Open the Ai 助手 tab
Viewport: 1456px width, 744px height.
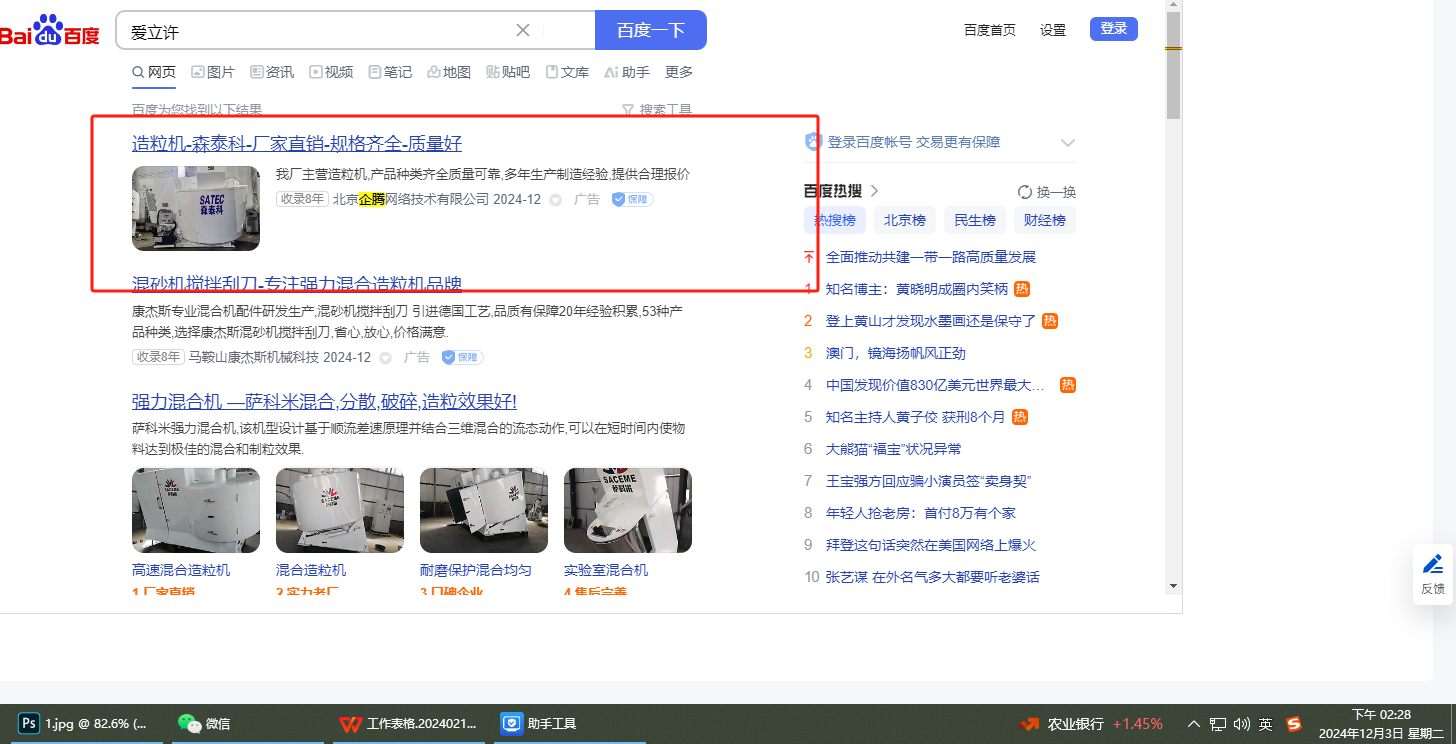627,72
